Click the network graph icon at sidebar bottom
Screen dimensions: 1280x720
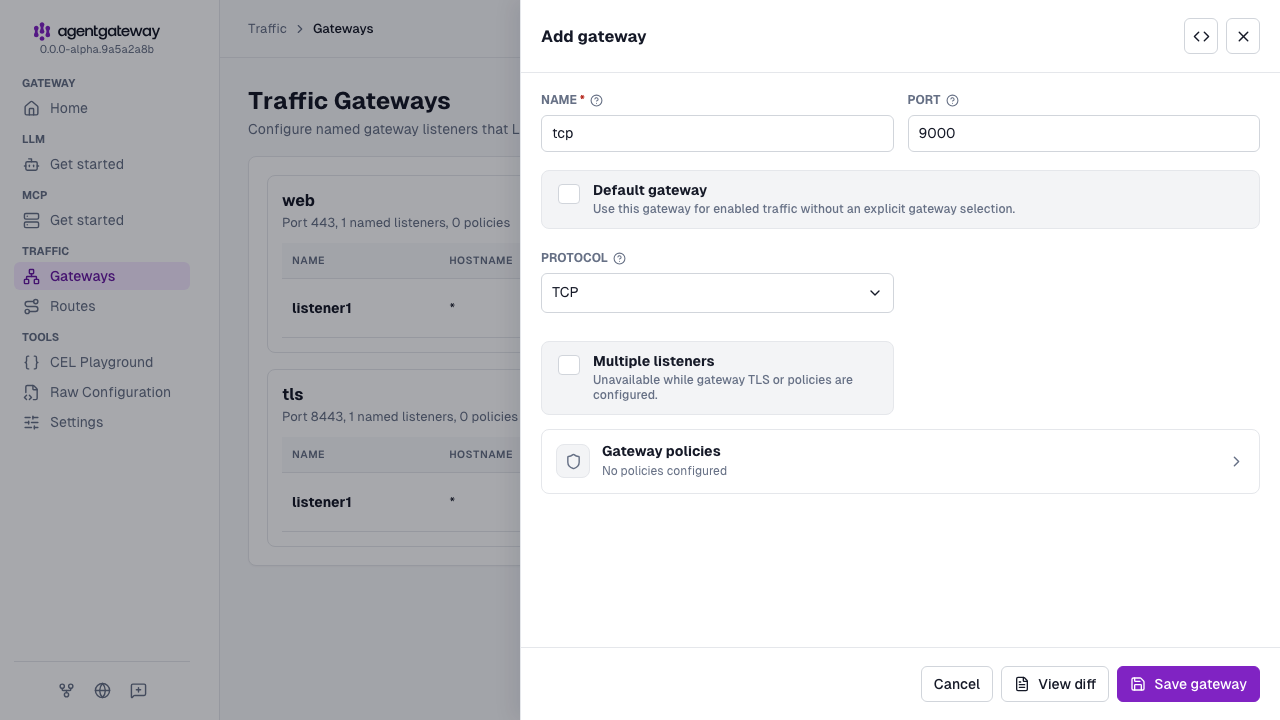66,690
